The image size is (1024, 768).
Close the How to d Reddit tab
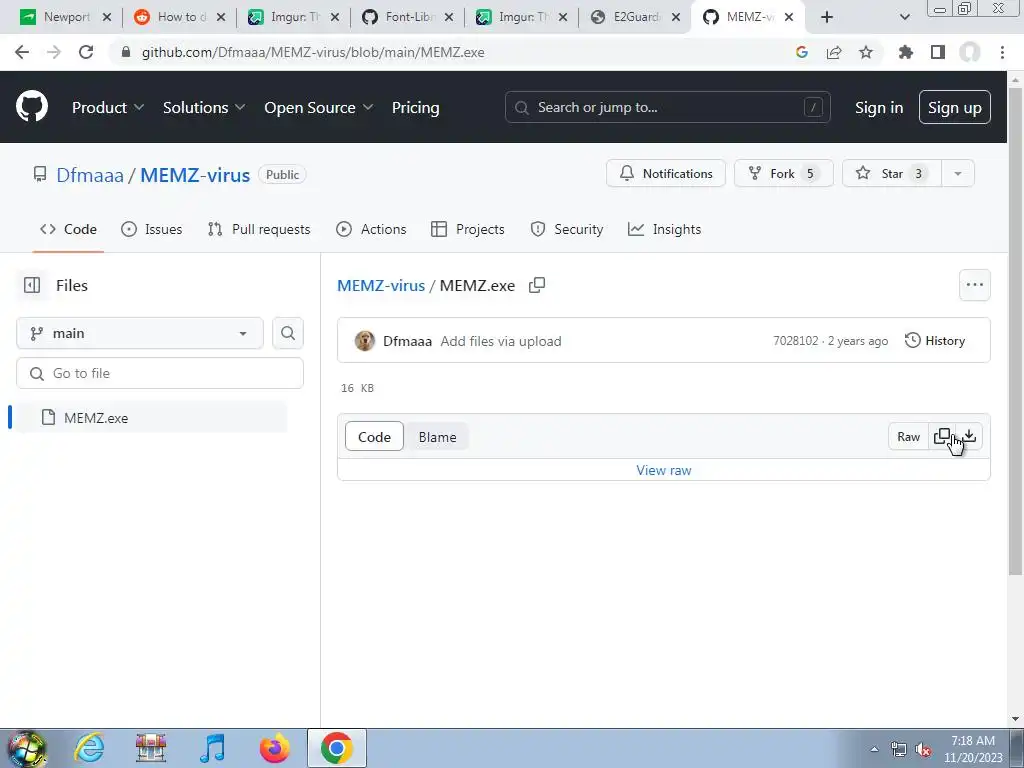(221, 17)
